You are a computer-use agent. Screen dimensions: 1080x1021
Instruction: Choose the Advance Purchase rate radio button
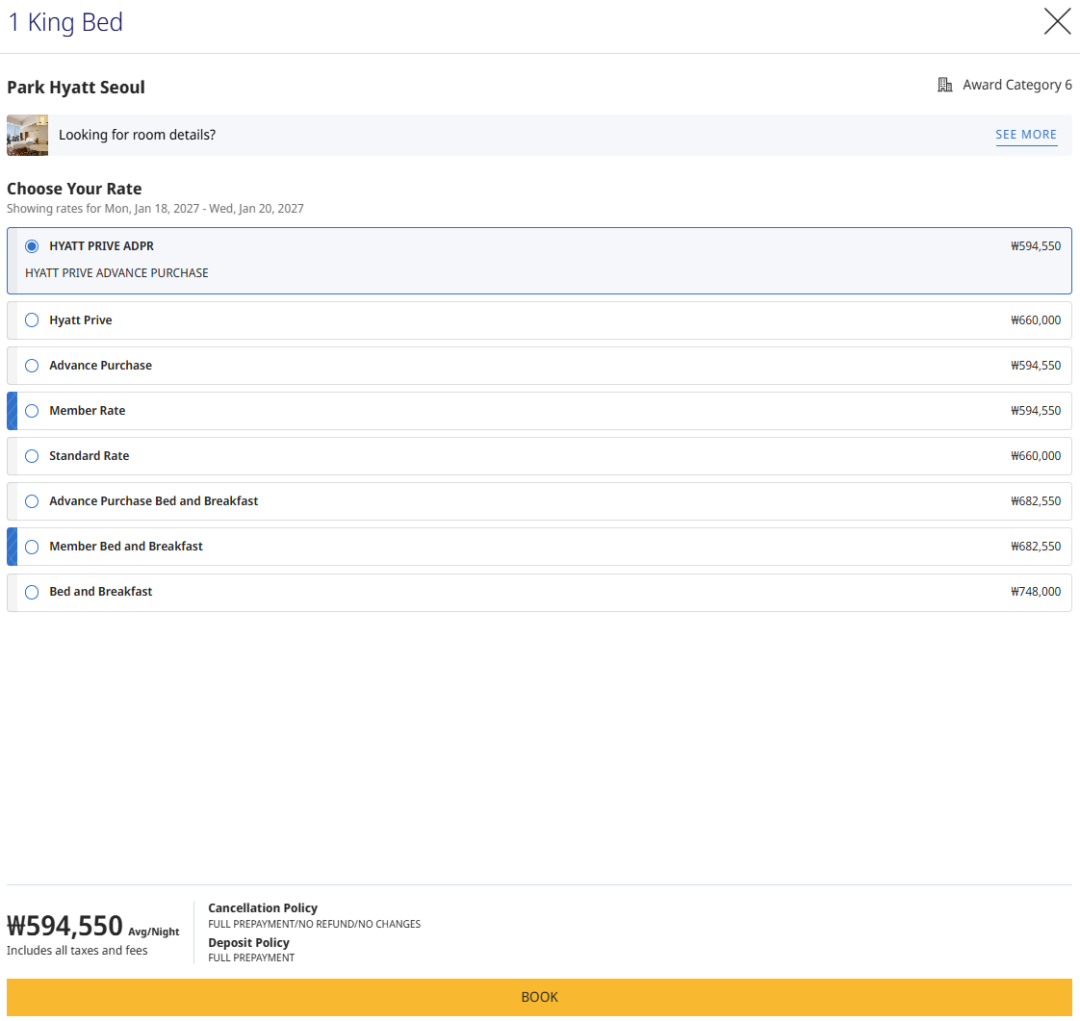(x=32, y=366)
